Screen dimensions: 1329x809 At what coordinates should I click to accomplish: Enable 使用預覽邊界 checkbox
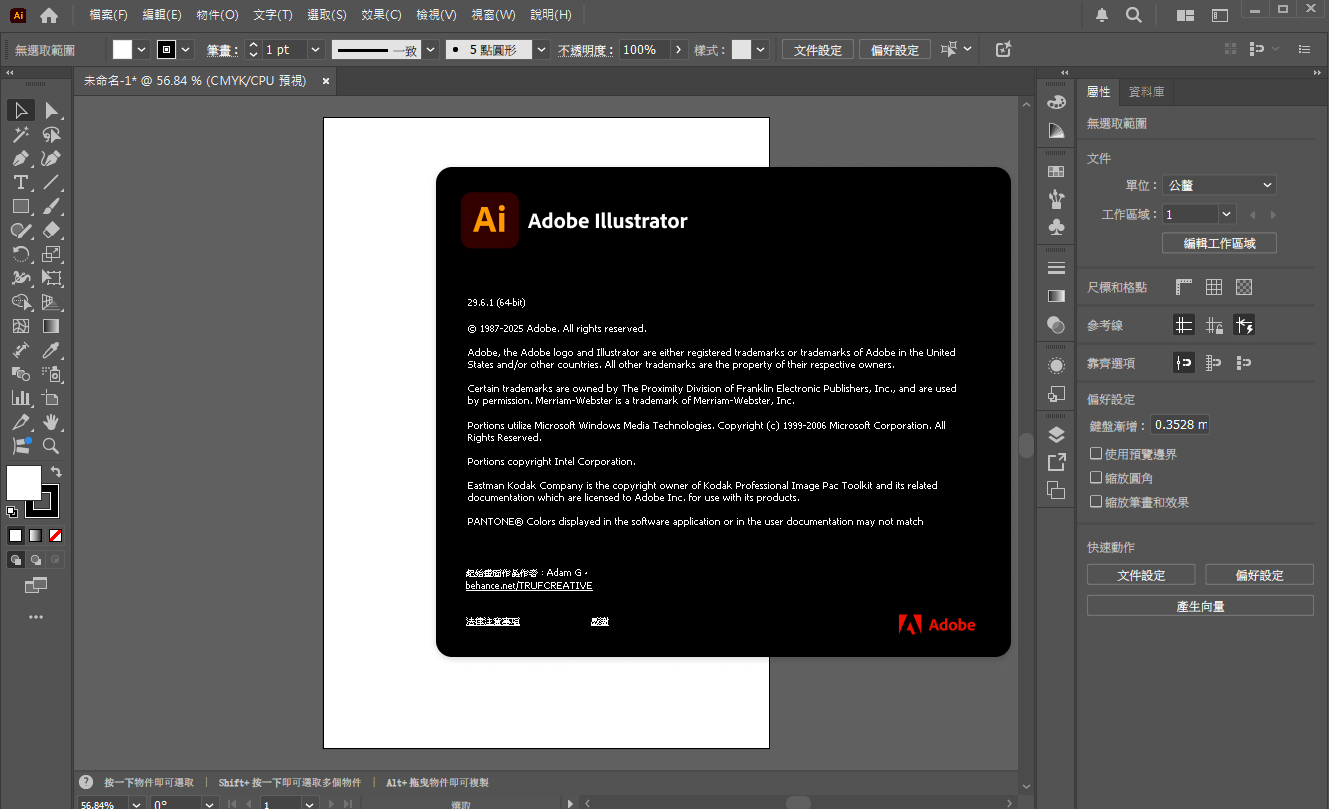pyautogui.click(x=1096, y=454)
